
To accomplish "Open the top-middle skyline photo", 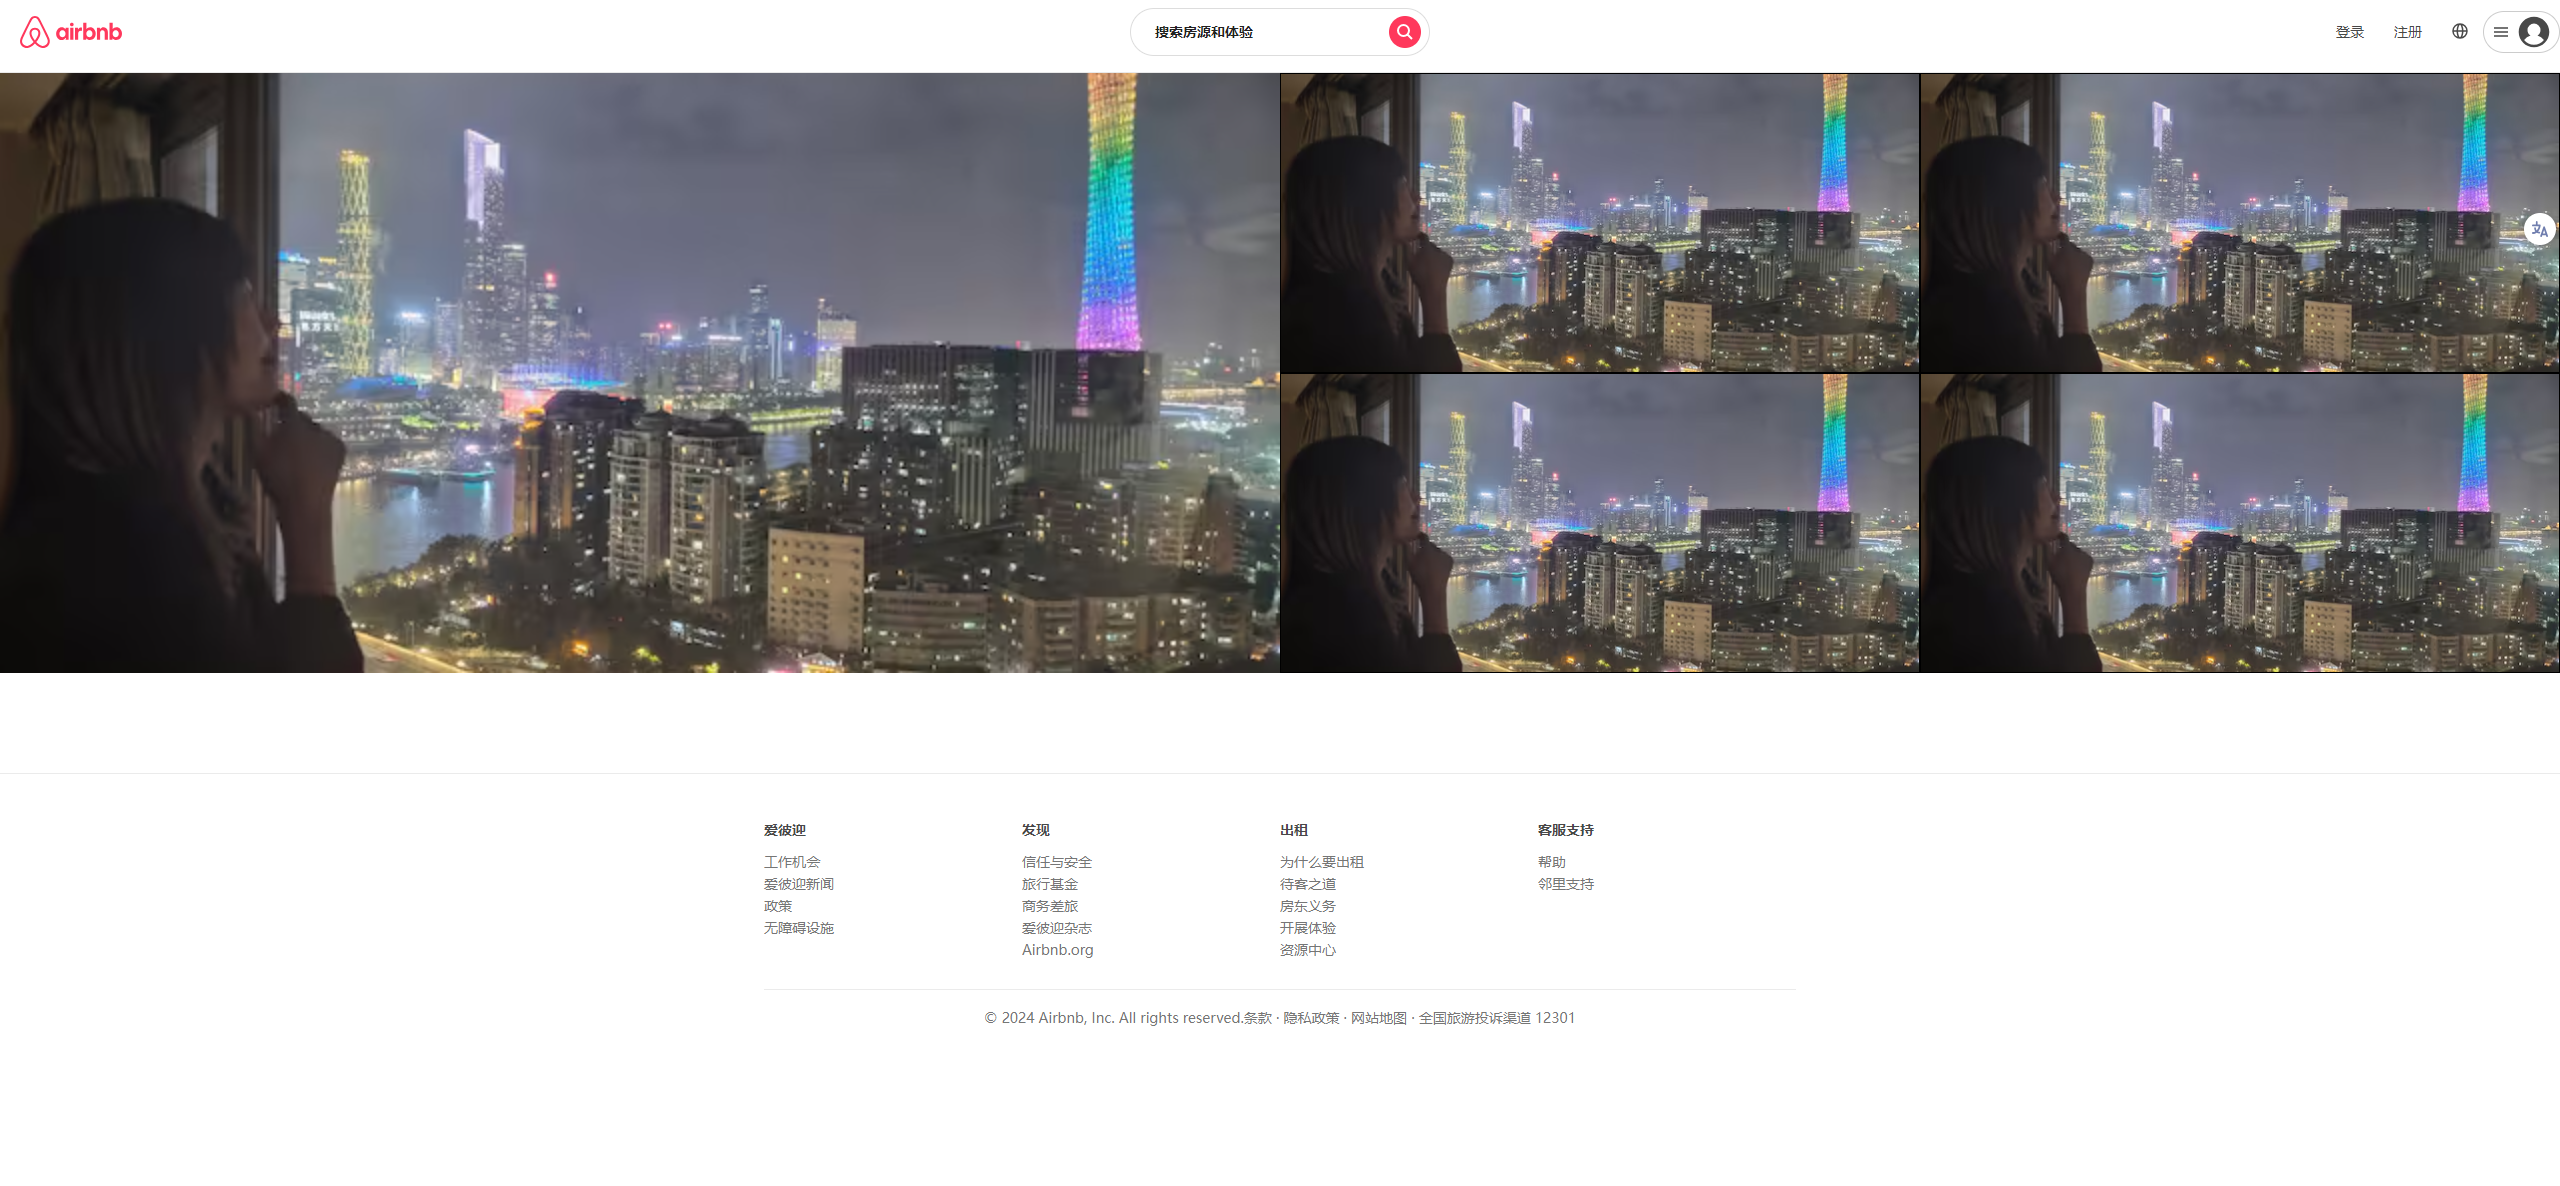I will (x=1599, y=222).
